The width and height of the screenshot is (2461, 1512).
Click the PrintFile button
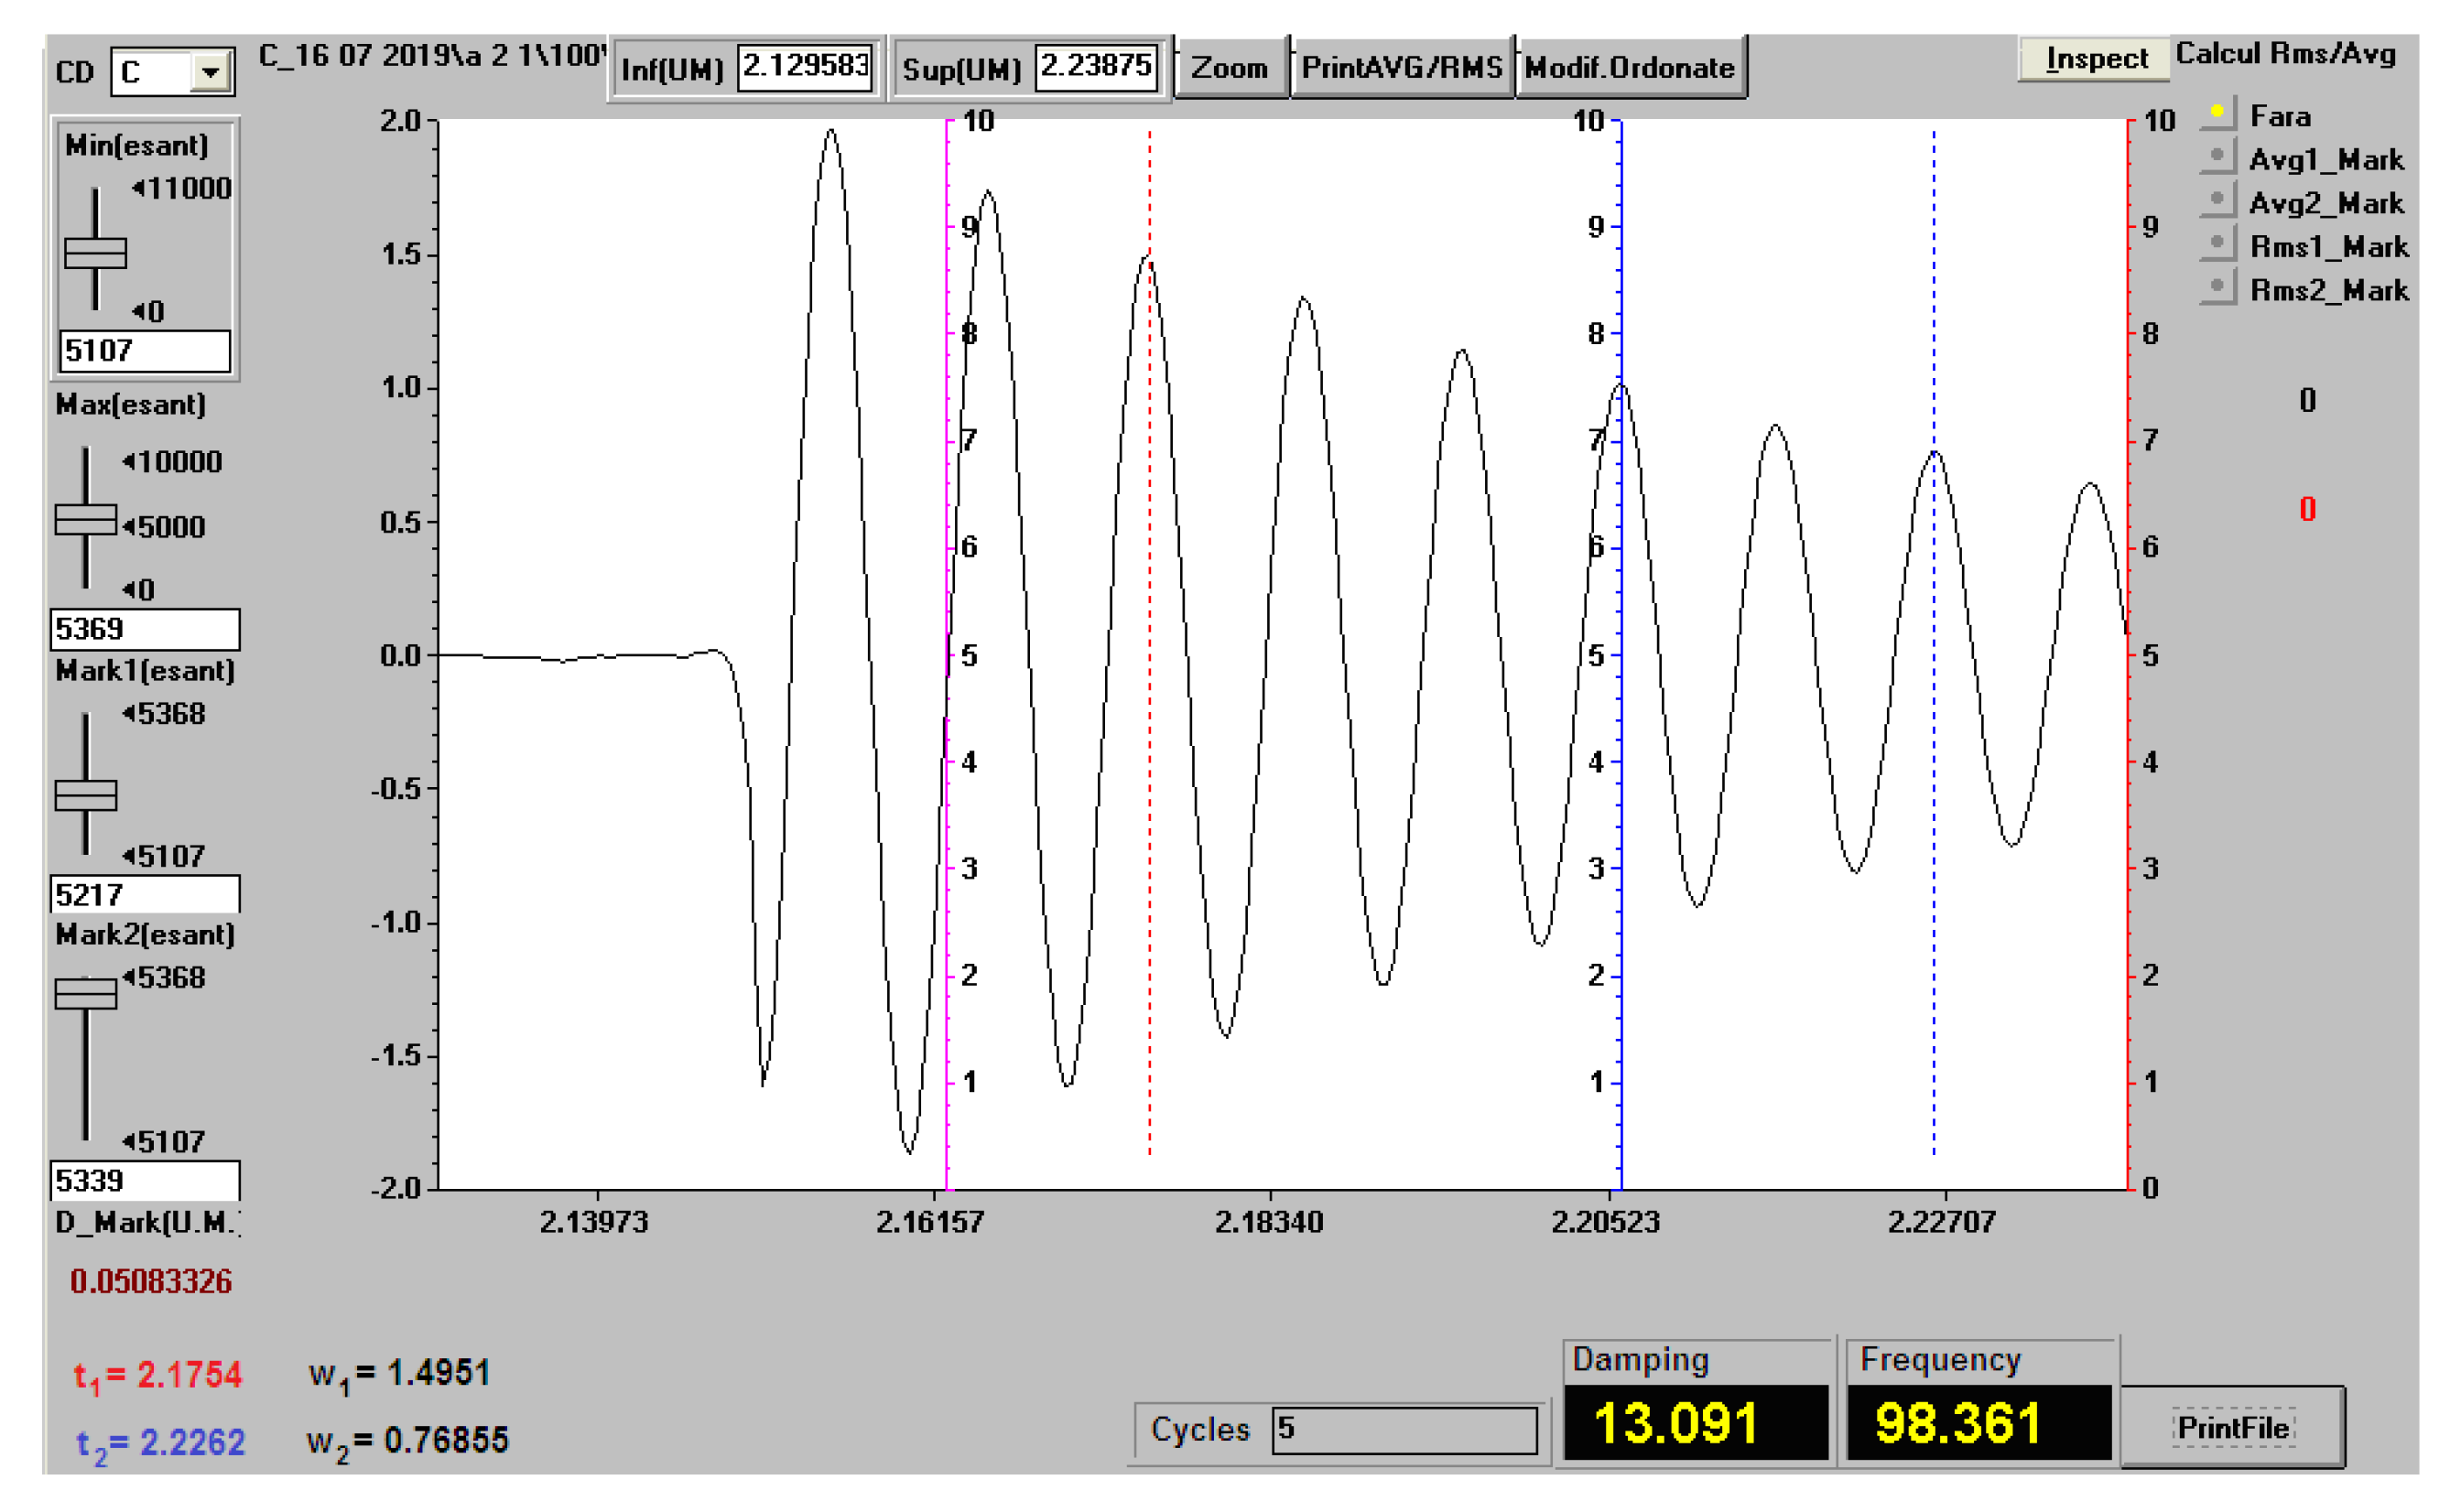pos(2234,1429)
